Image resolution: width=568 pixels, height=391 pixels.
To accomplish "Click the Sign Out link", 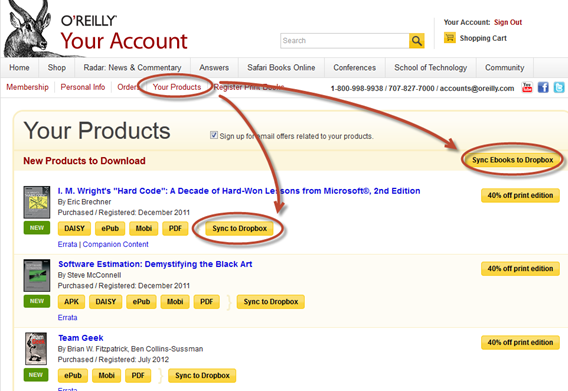I will pyautogui.click(x=508, y=22).
